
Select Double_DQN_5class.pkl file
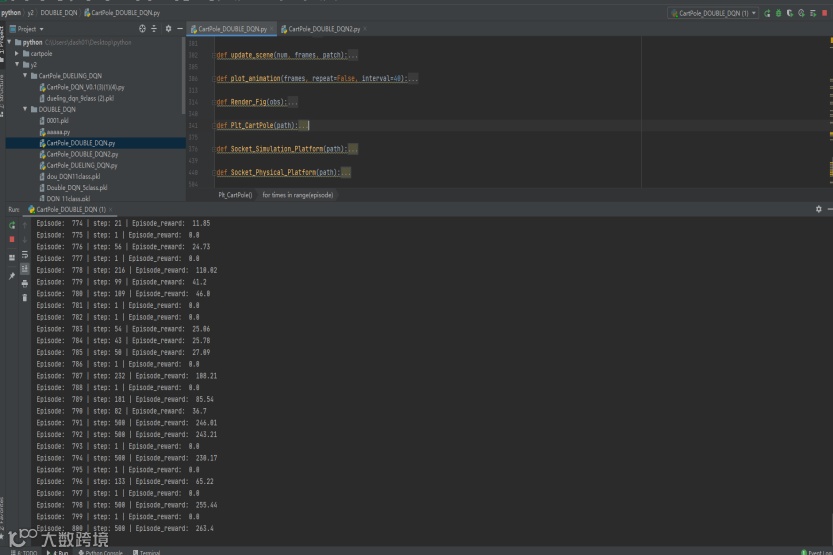tap(73, 187)
